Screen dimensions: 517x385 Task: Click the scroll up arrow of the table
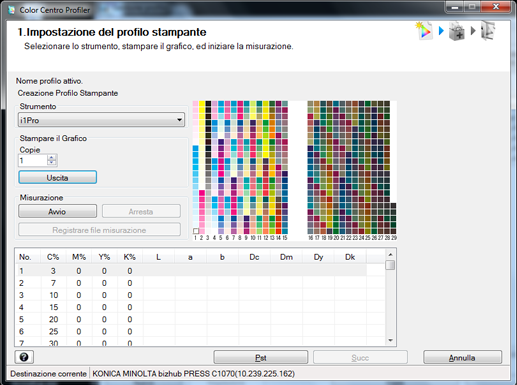390,255
